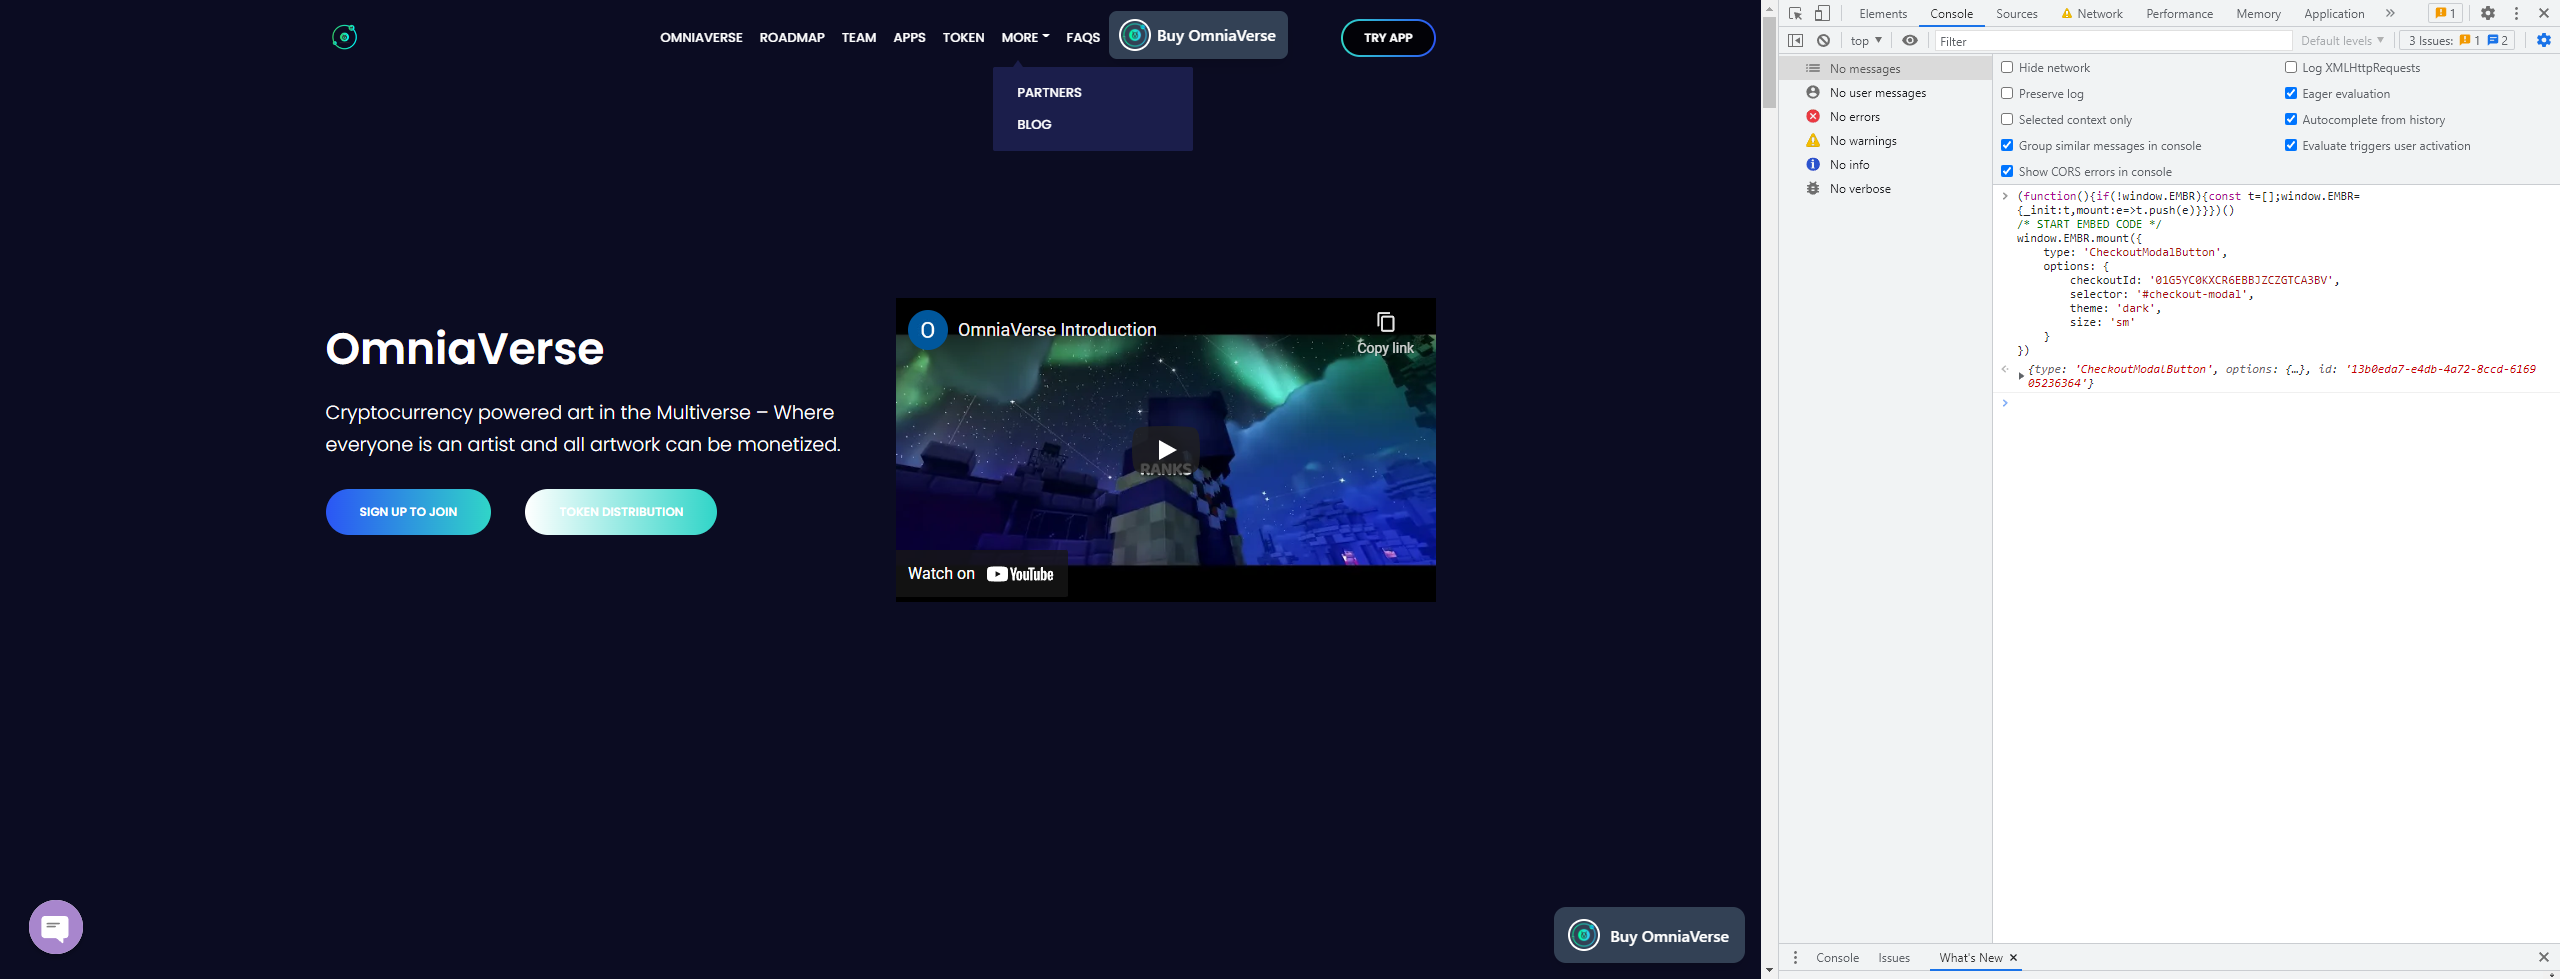2560x979 pixels.
Task: Toggle the device toolbar icon in DevTools
Action: (x=1823, y=13)
